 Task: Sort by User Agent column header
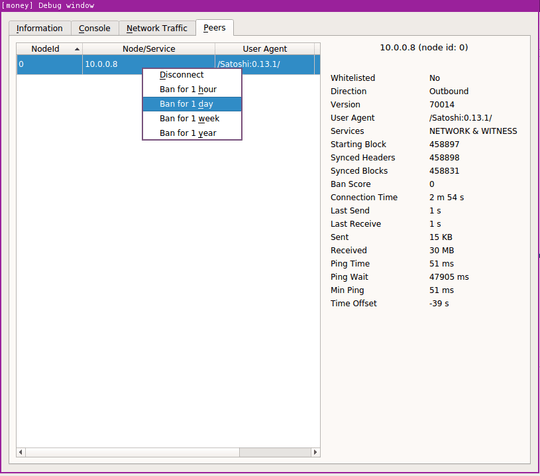pyautogui.click(x=264, y=49)
